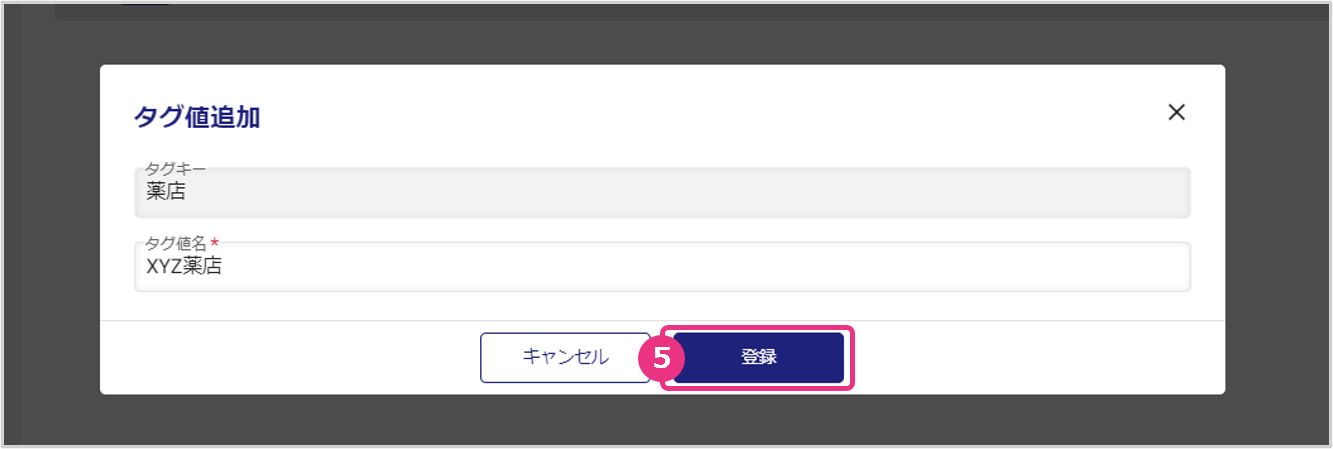Screen dimensions: 1333x449
Task: Place cursor in the XYZ薬店 text
Action: tap(183, 267)
